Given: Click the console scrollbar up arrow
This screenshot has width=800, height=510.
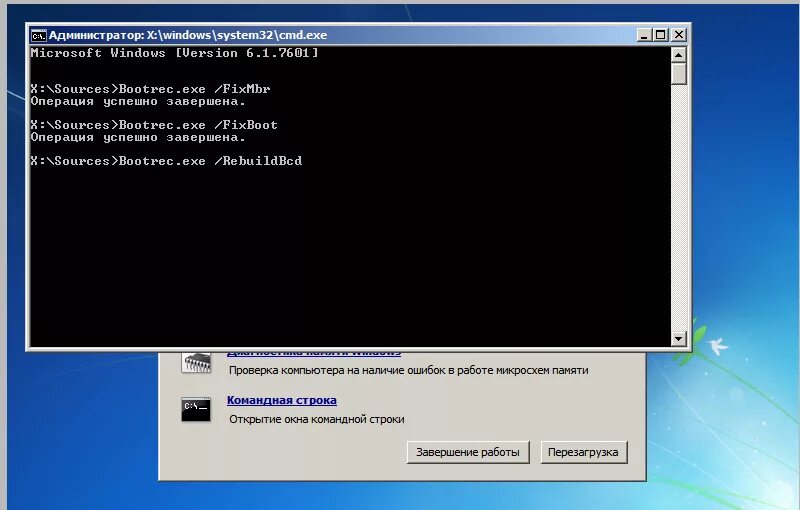Looking at the screenshot, I should pos(679,55).
